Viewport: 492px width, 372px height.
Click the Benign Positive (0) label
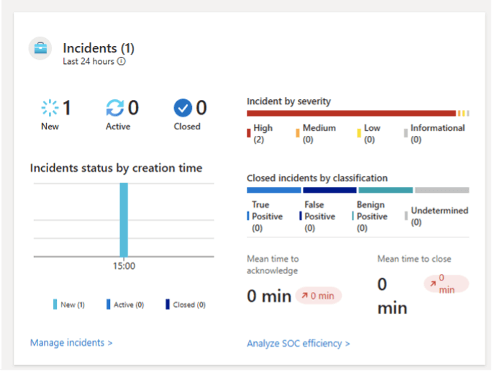372,216
